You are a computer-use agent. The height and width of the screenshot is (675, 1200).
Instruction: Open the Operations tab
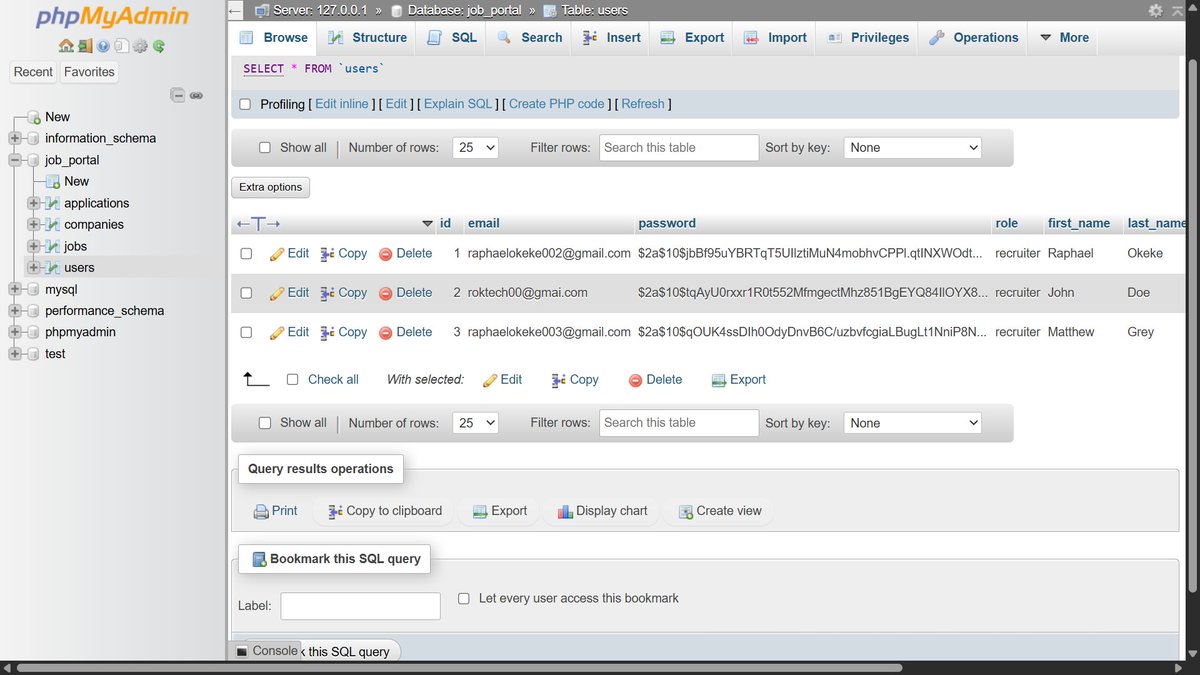tap(974, 37)
